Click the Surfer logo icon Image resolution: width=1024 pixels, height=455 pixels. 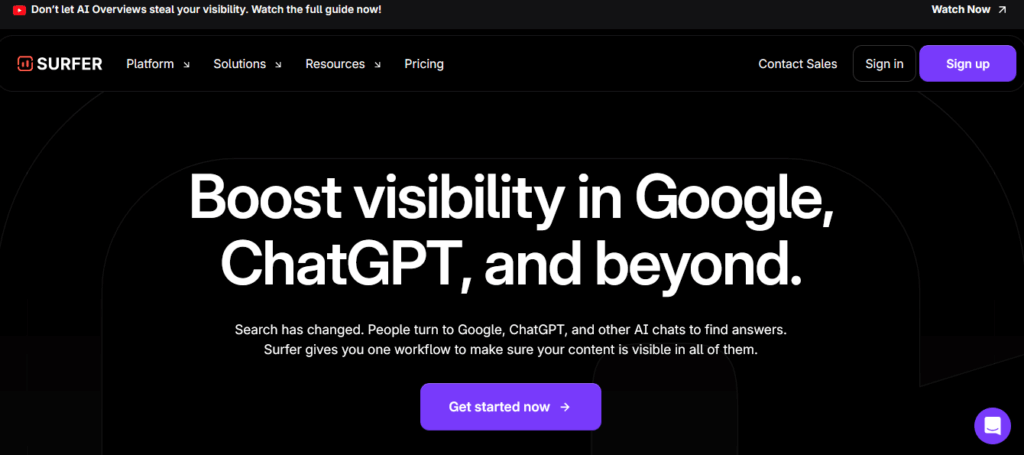(24, 64)
